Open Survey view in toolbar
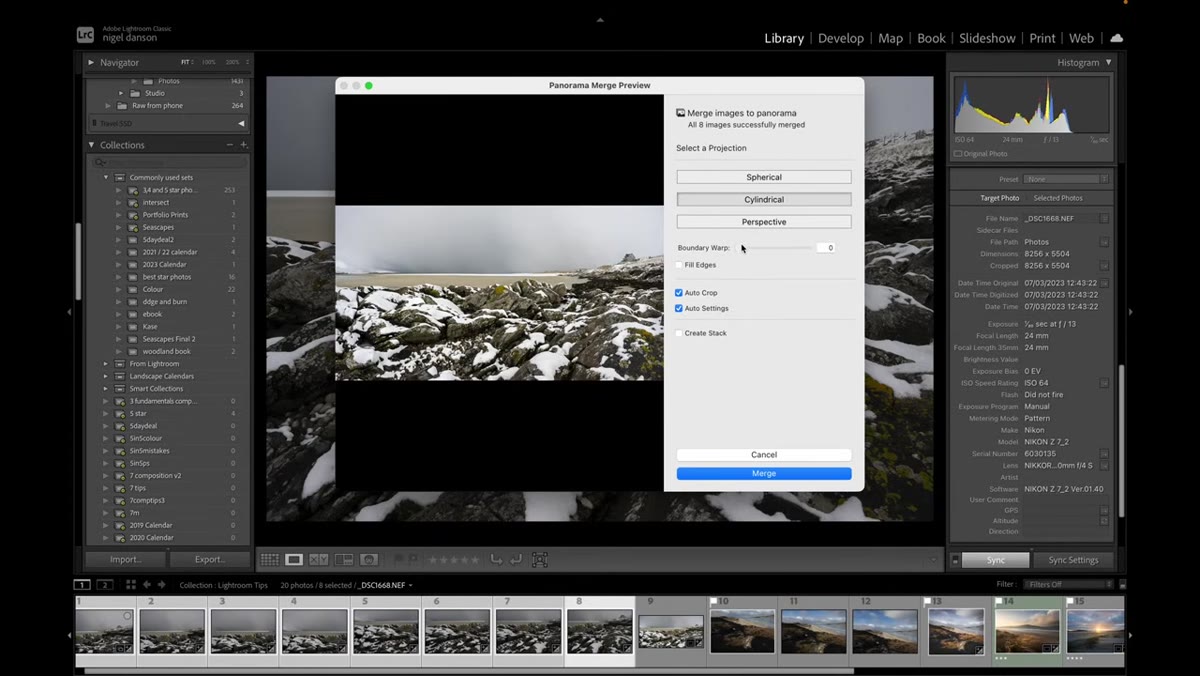 (344, 560)
